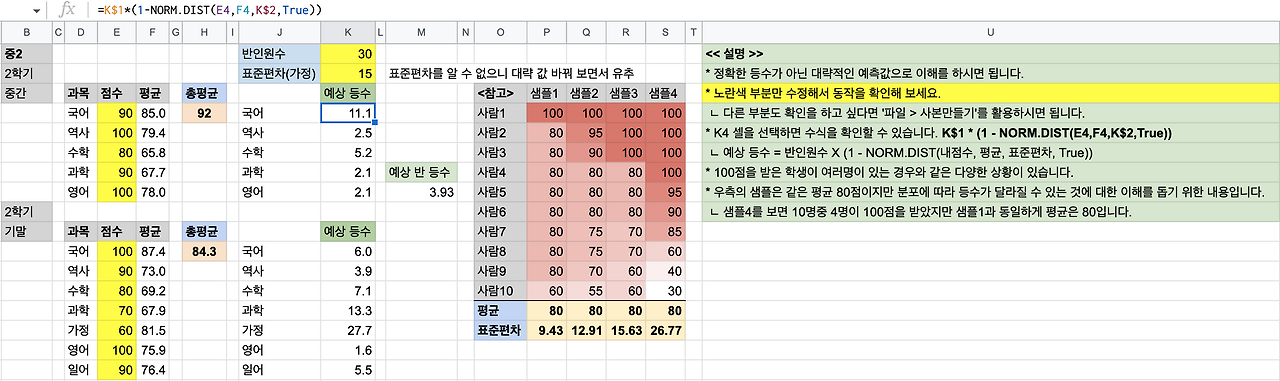This screenshot has width=1280, height=381.
Task: Select the 샘플4를 보면 explanation line
Action: tap(990, 212)
